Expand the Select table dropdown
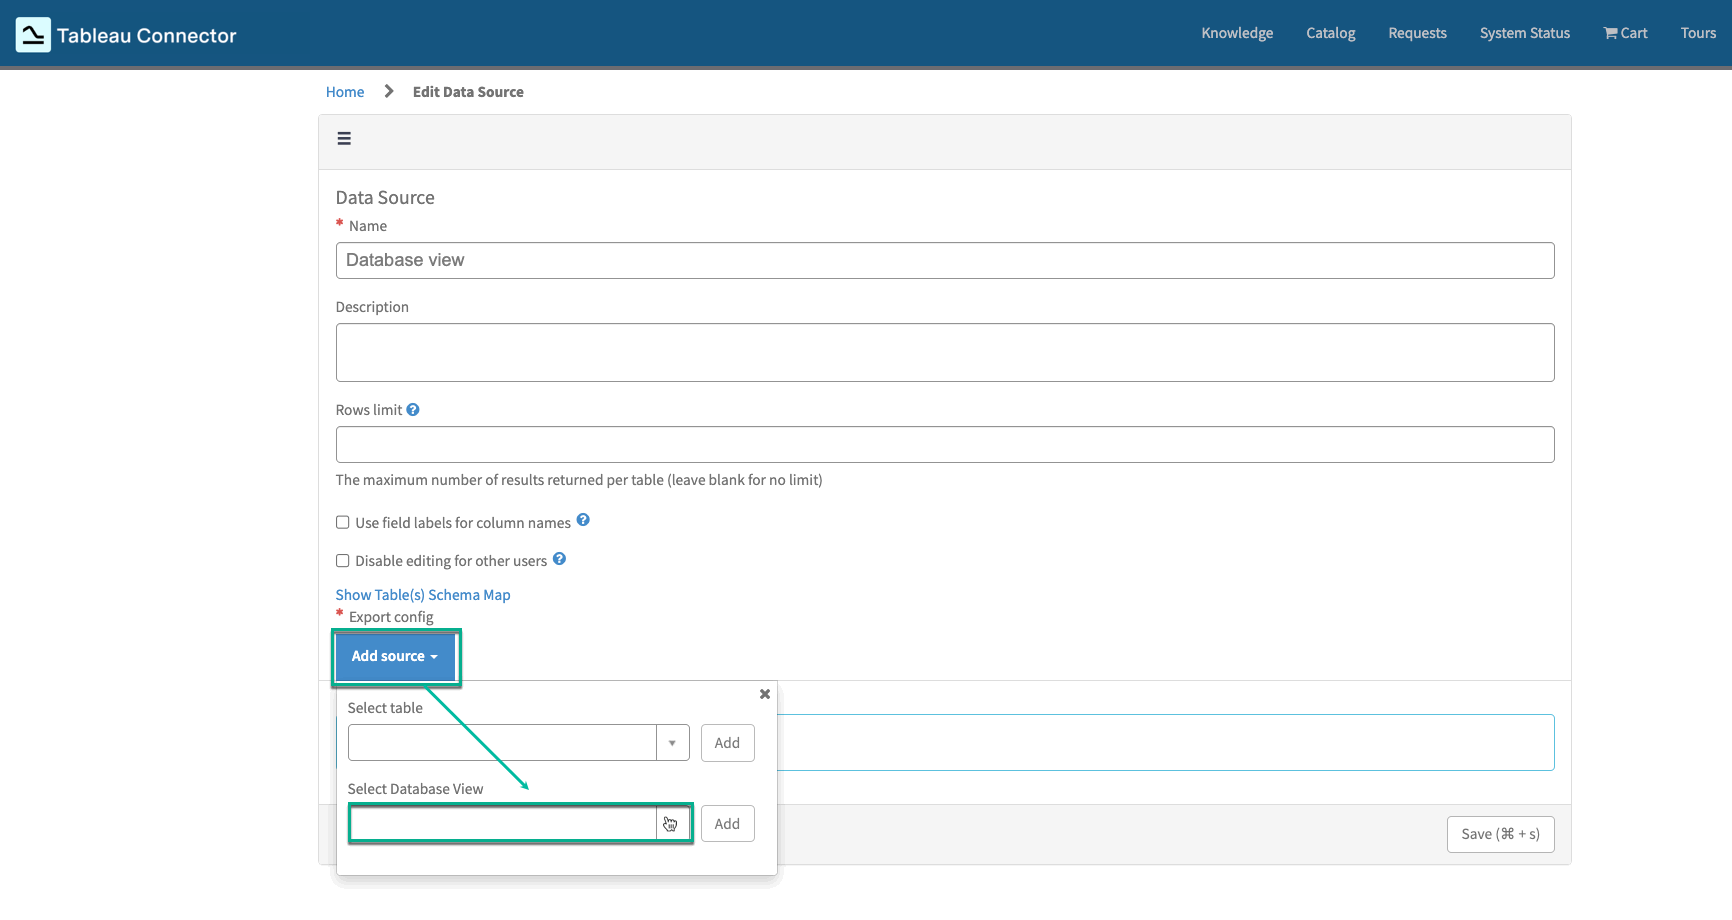 click(672, 742)
